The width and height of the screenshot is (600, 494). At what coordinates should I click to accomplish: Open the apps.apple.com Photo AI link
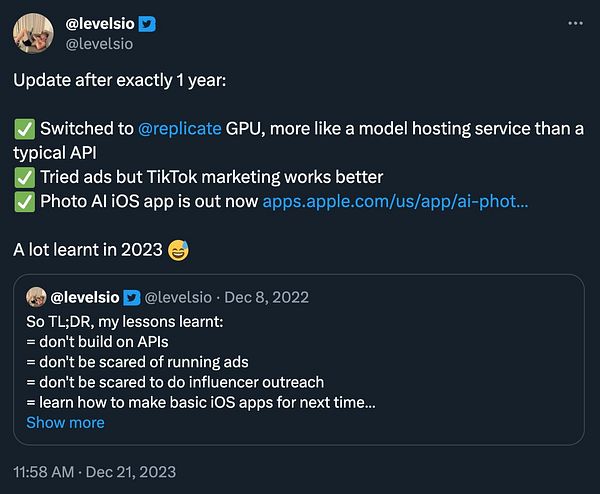395,201
